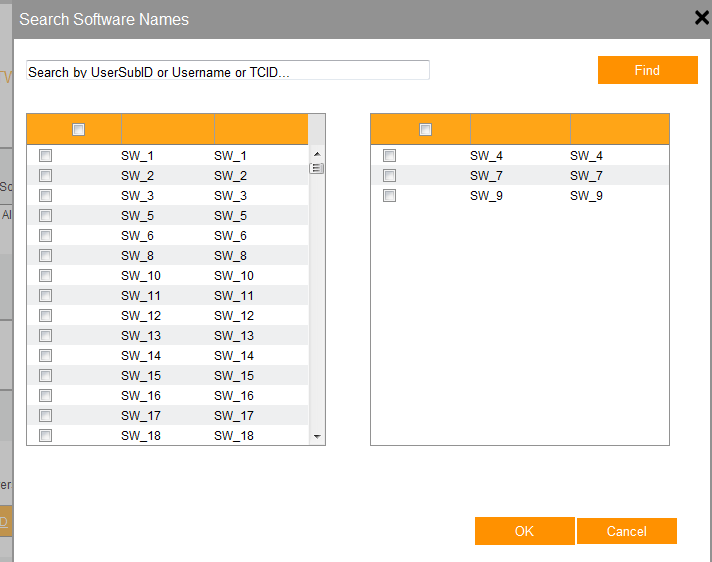The image size is (712, 562).
Task: Select the SW_12 row in left list
Action: [168, 316]
